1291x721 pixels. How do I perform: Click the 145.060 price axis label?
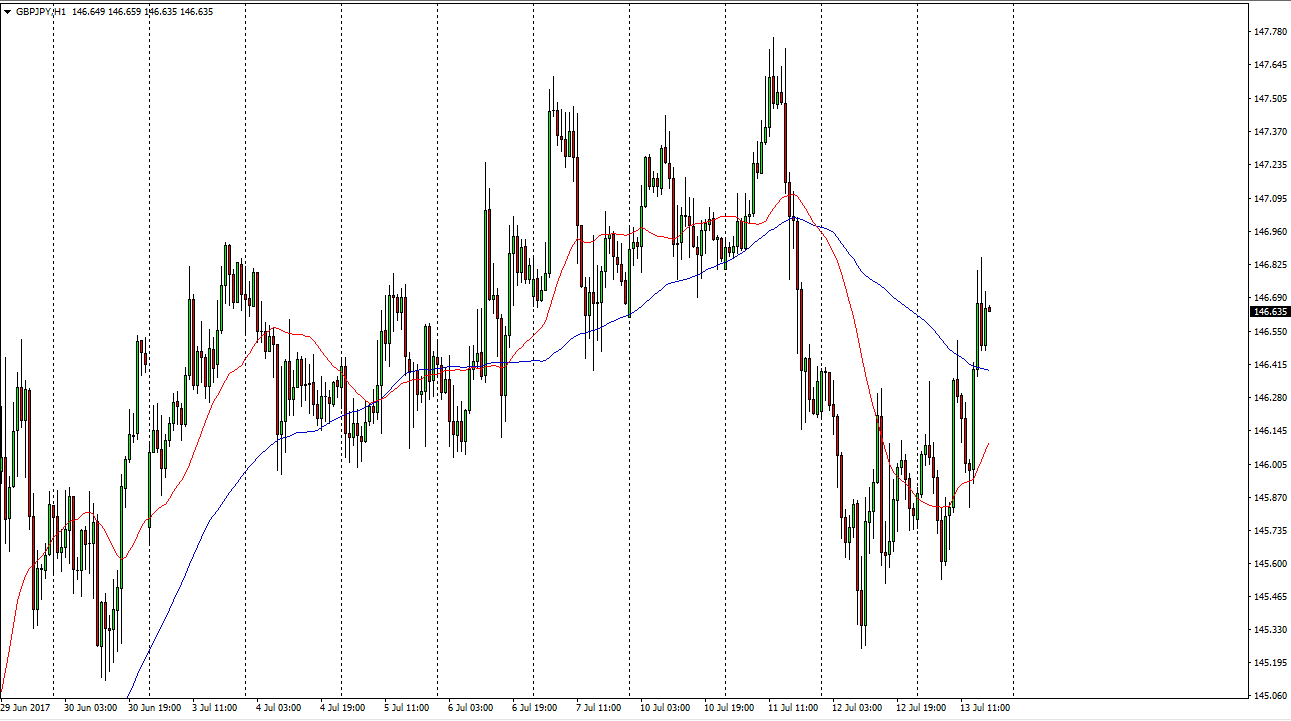pos(1269,696)
